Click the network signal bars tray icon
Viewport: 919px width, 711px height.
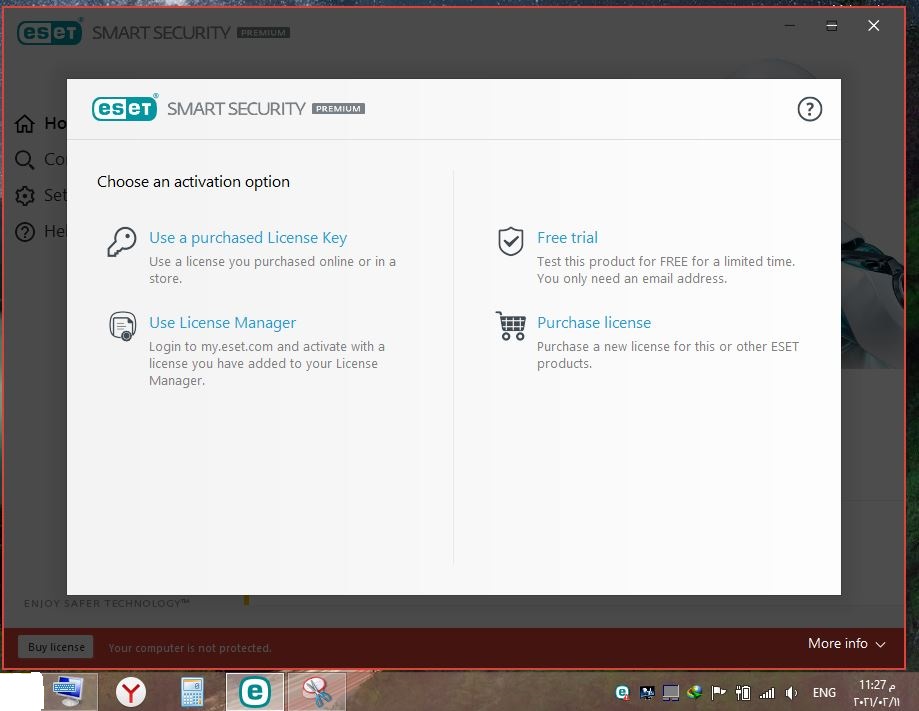point(767,693)
